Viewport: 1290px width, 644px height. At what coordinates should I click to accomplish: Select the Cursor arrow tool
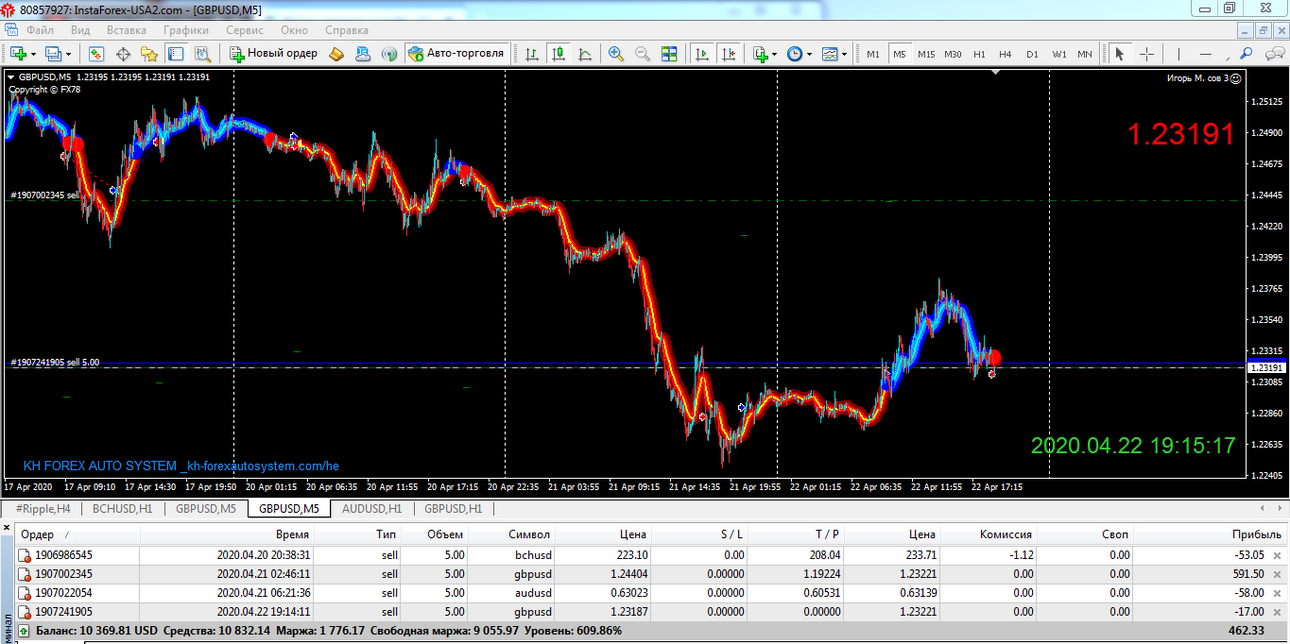[1120, 54]
